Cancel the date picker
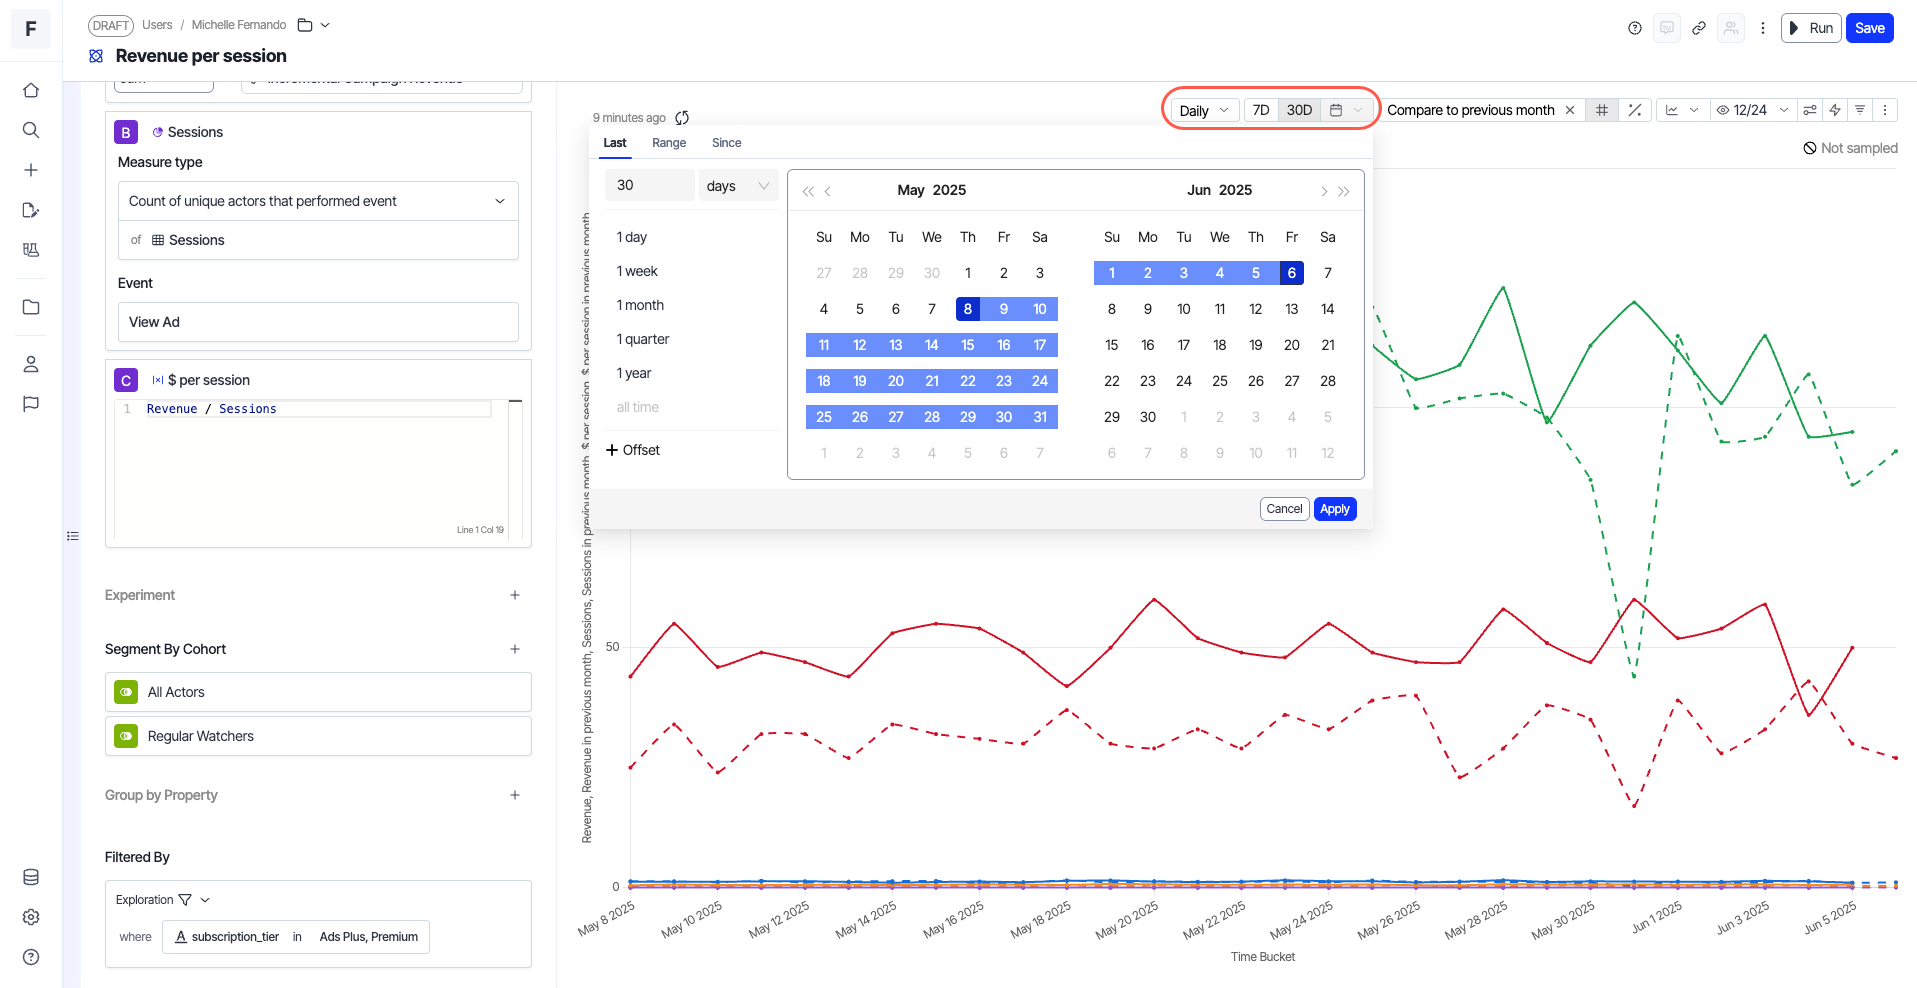 pos(1285,509)
